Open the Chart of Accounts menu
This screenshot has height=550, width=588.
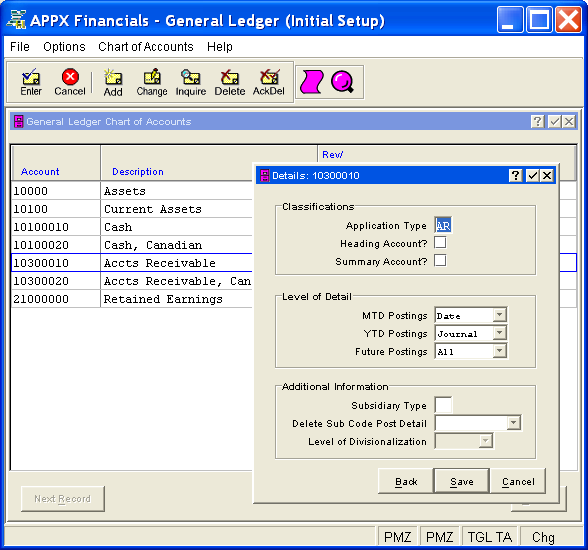(146, 47)
